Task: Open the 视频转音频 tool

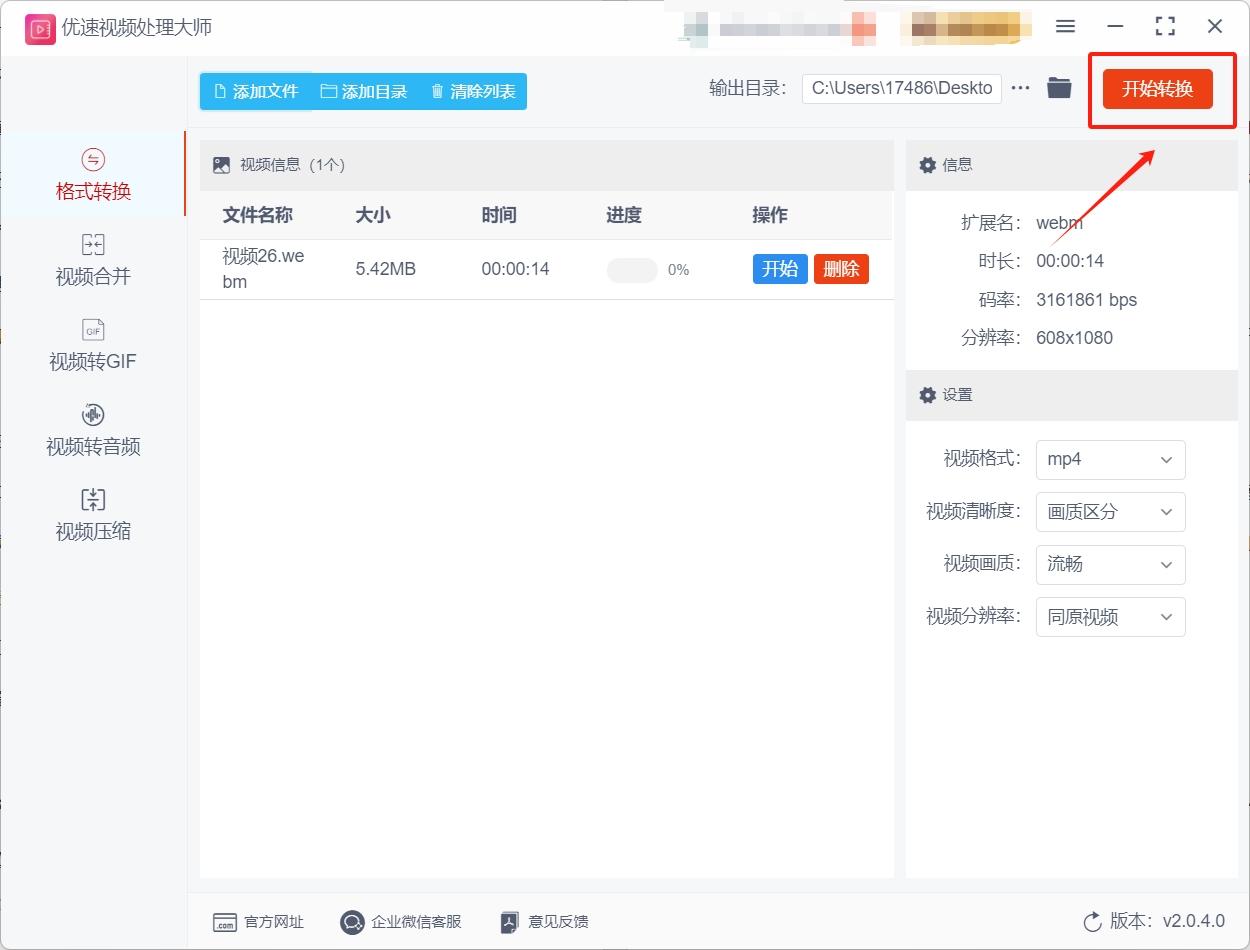Action: click(x=92, y=429)
